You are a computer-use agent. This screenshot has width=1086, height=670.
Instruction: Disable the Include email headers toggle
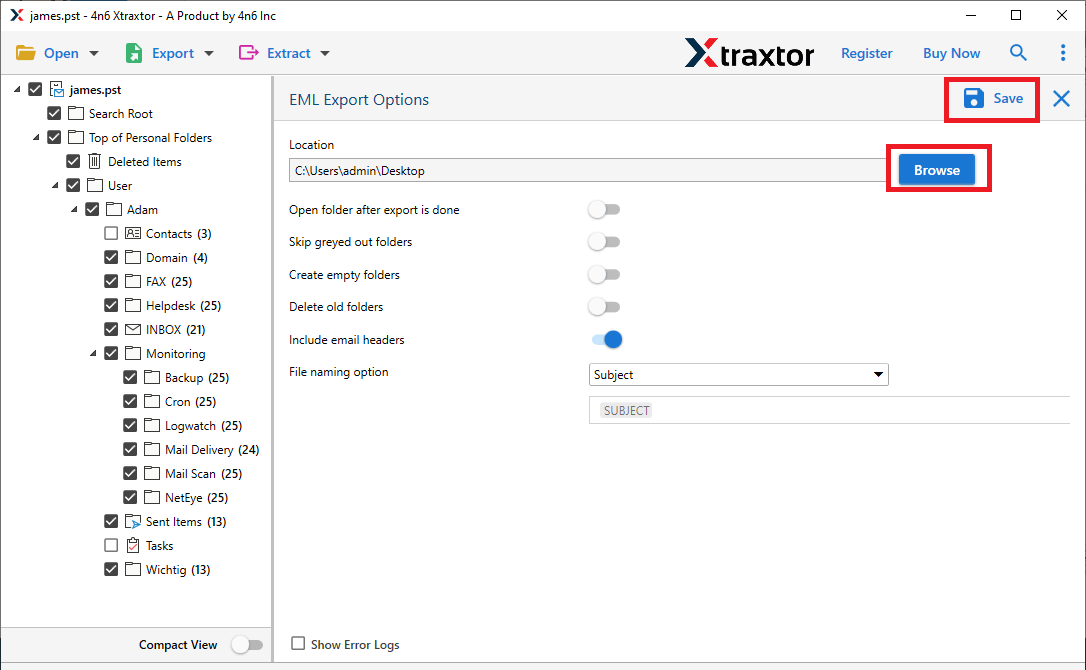point(606,339)
